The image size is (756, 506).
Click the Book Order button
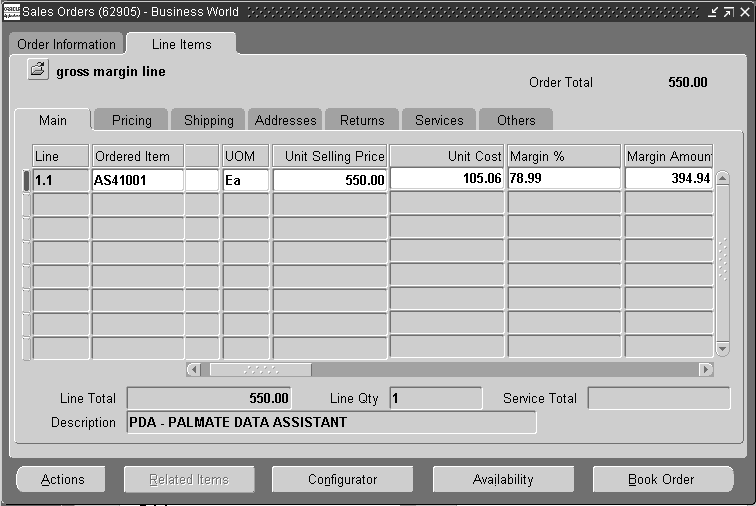662,479
